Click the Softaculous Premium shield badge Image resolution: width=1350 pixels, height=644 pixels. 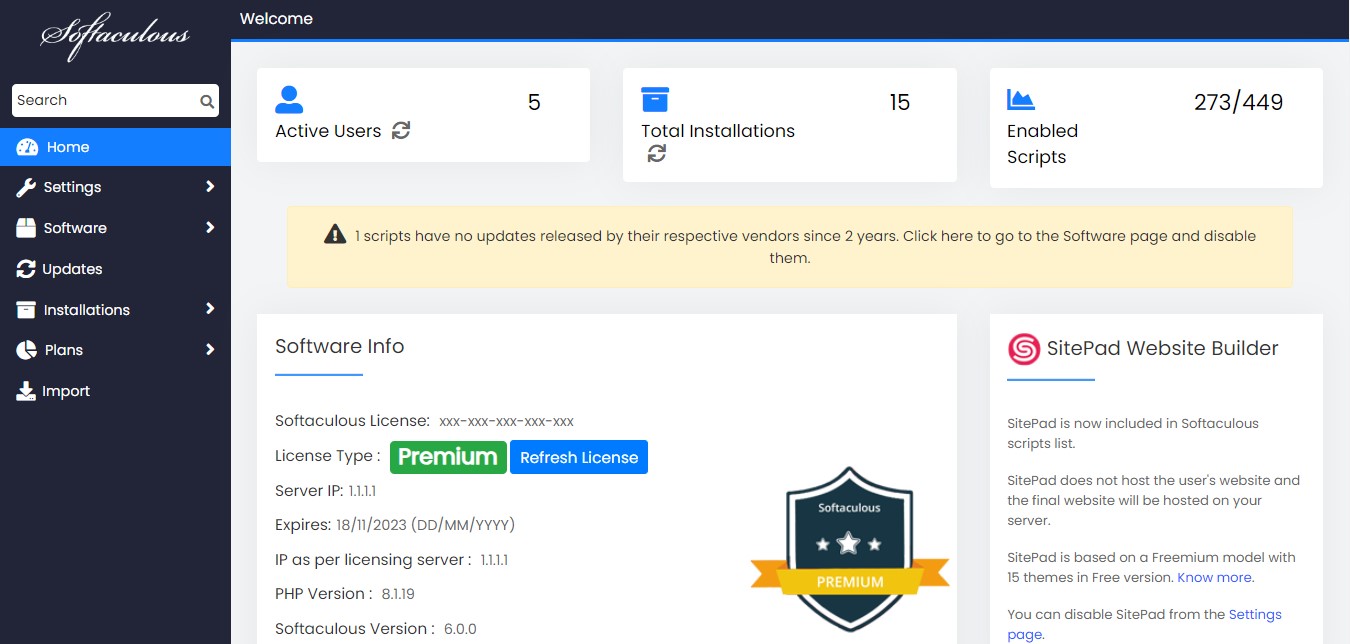849,545
